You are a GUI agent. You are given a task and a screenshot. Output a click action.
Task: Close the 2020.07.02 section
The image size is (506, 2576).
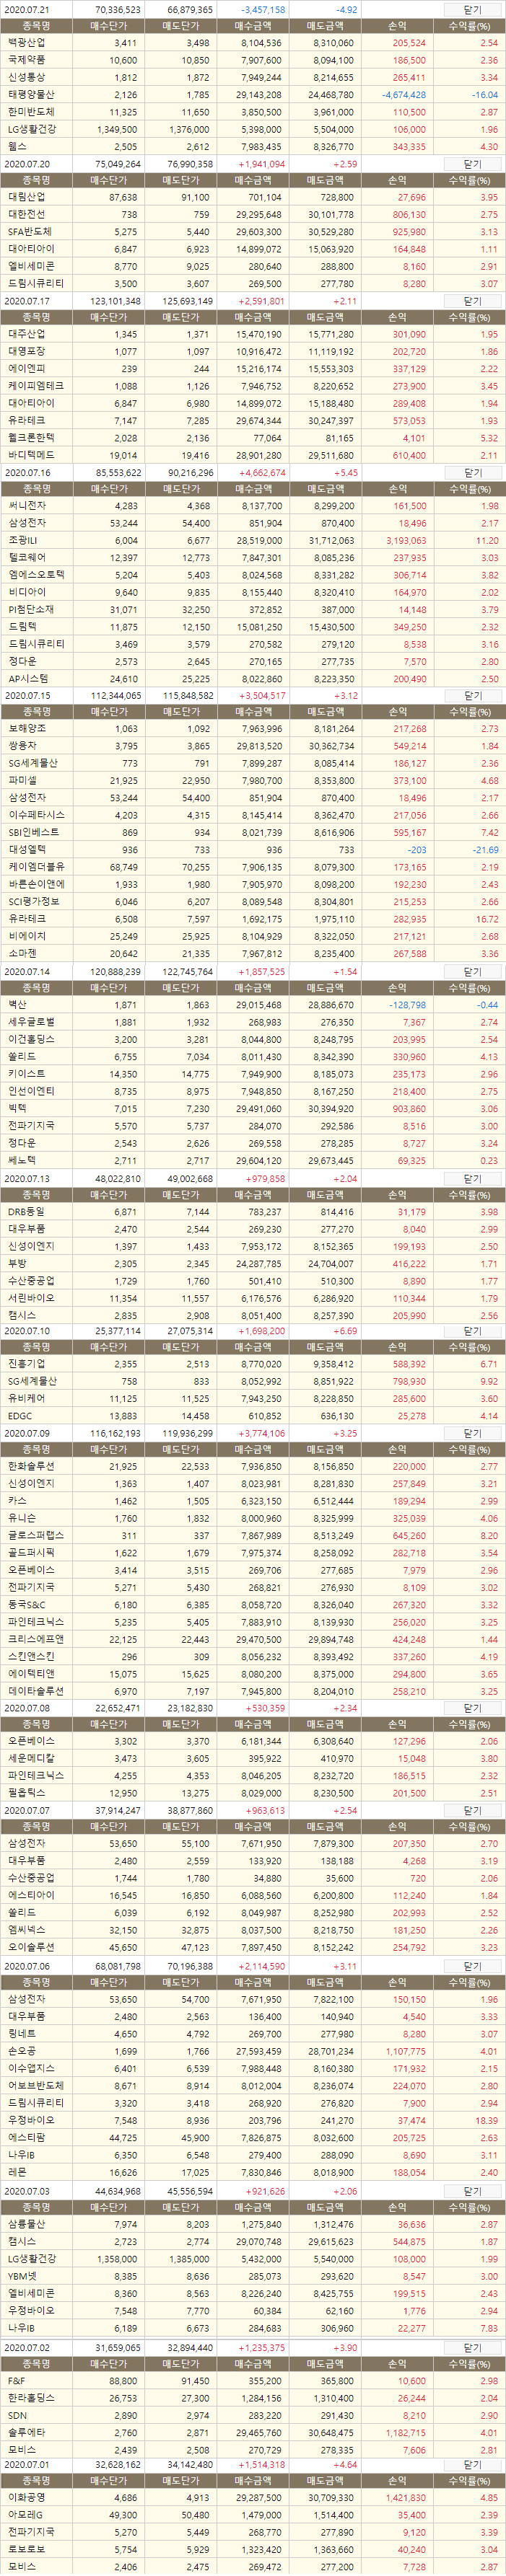pyautogui.click(x=472, y=2347)
